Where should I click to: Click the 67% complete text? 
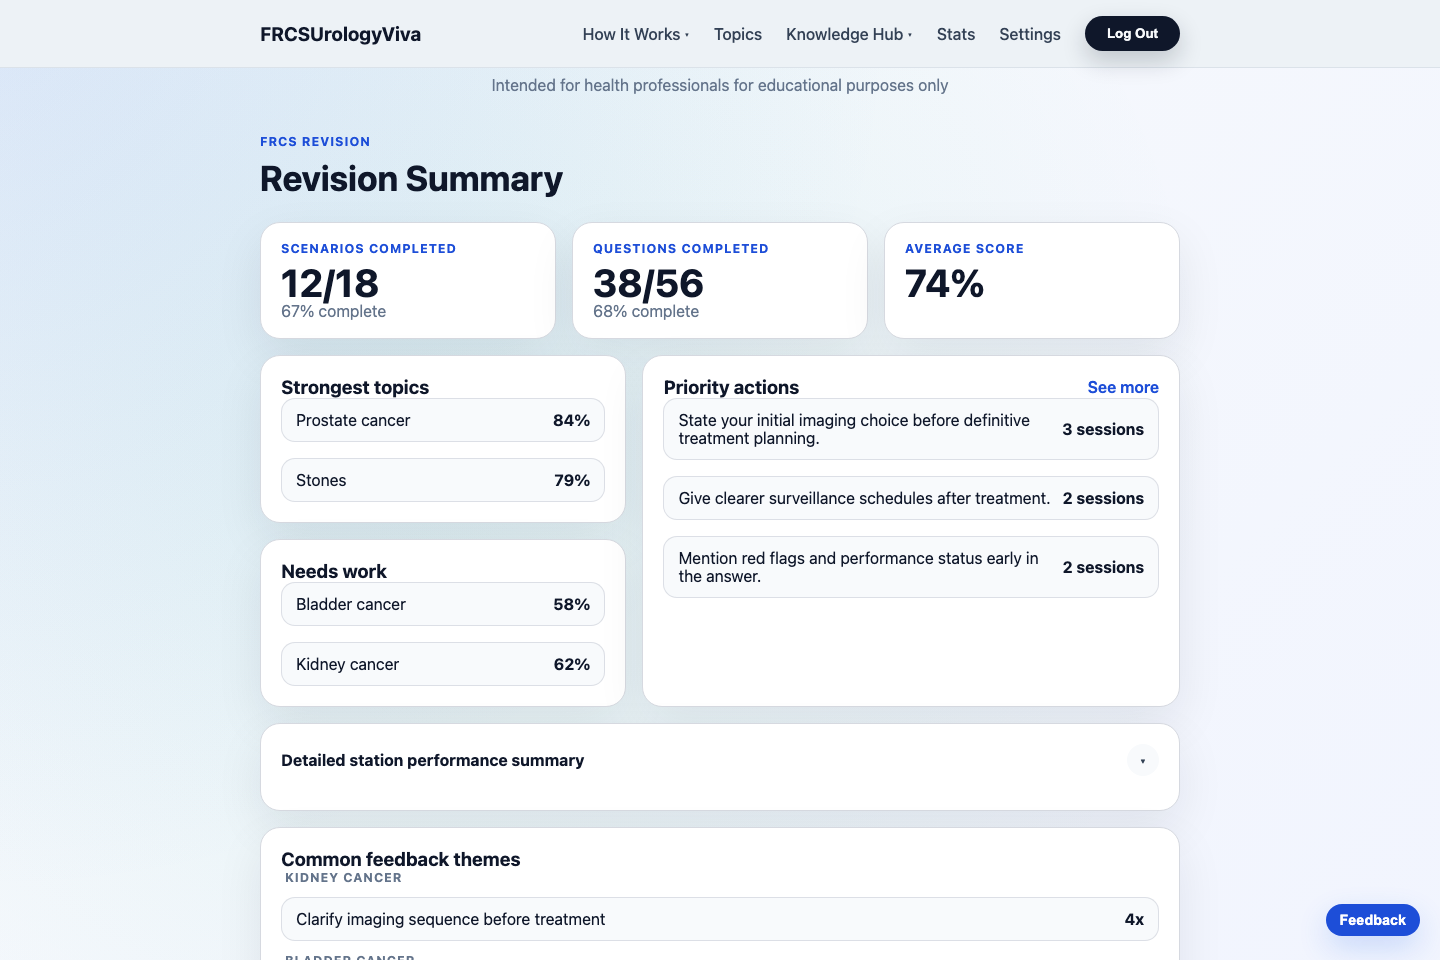[334, 312]
